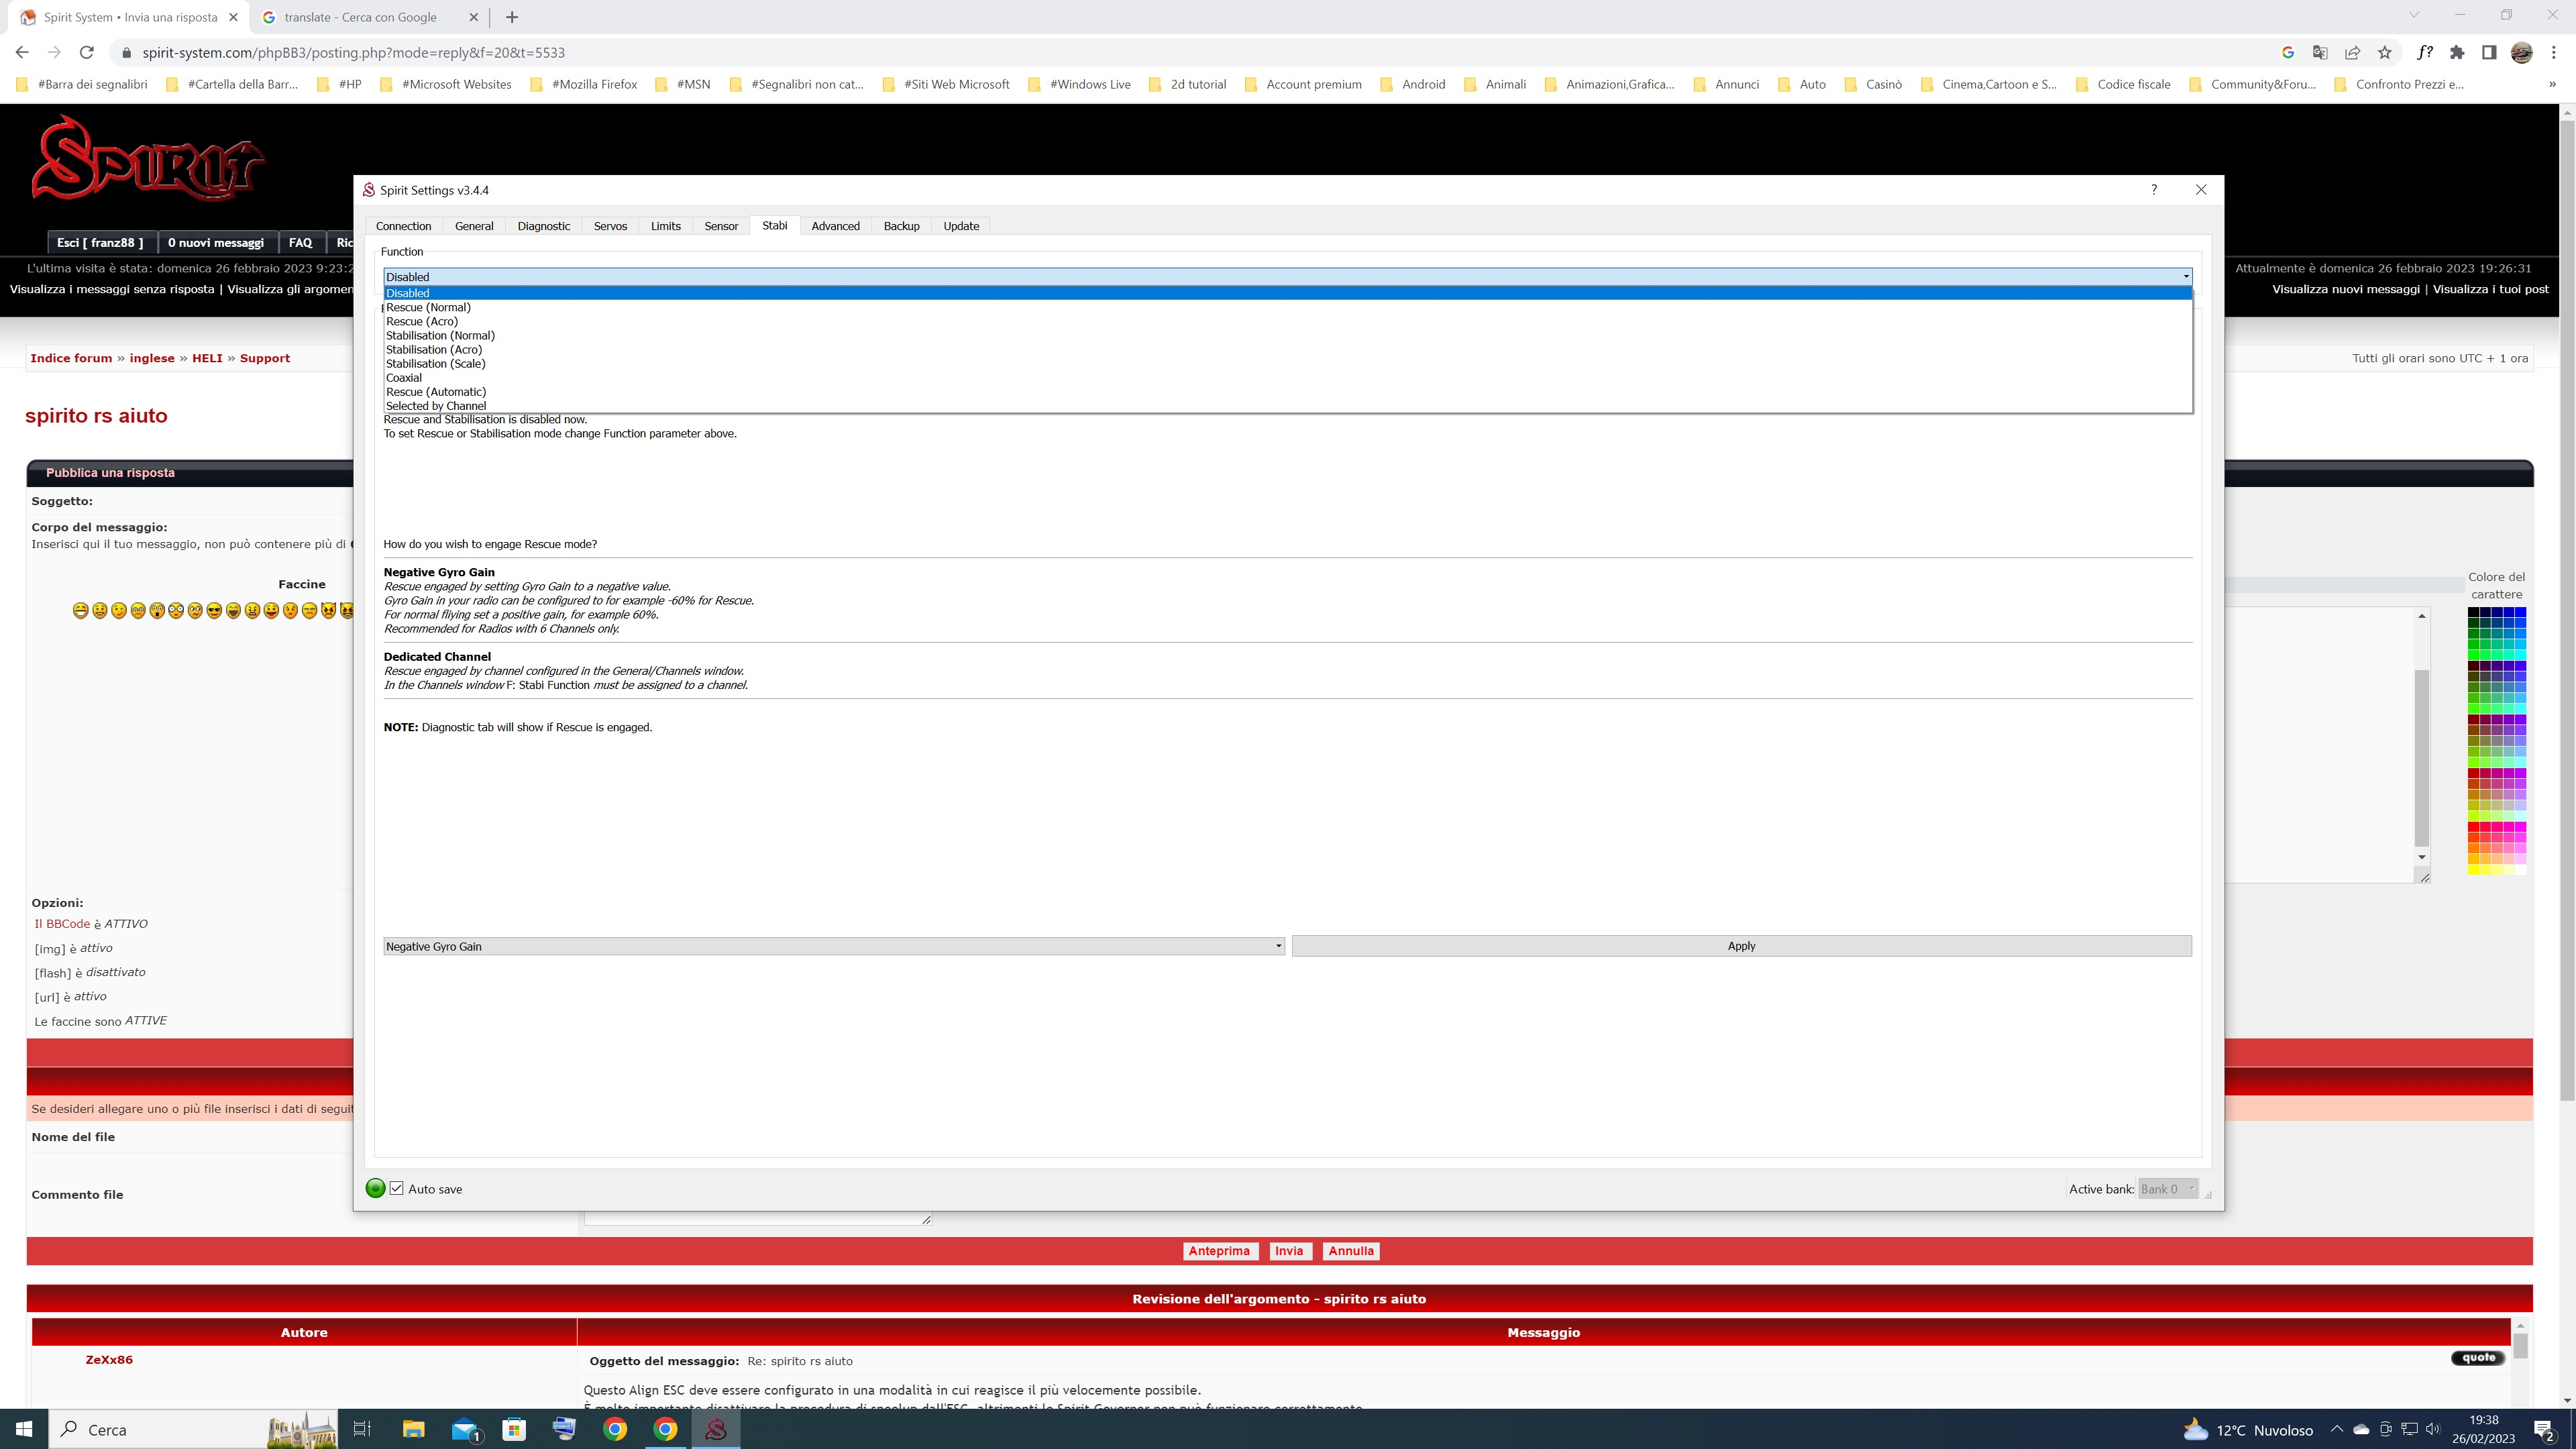Pick a red swatch in font color palette
Screen dimensions: 2576x1449
click(x=2474, y=826)
